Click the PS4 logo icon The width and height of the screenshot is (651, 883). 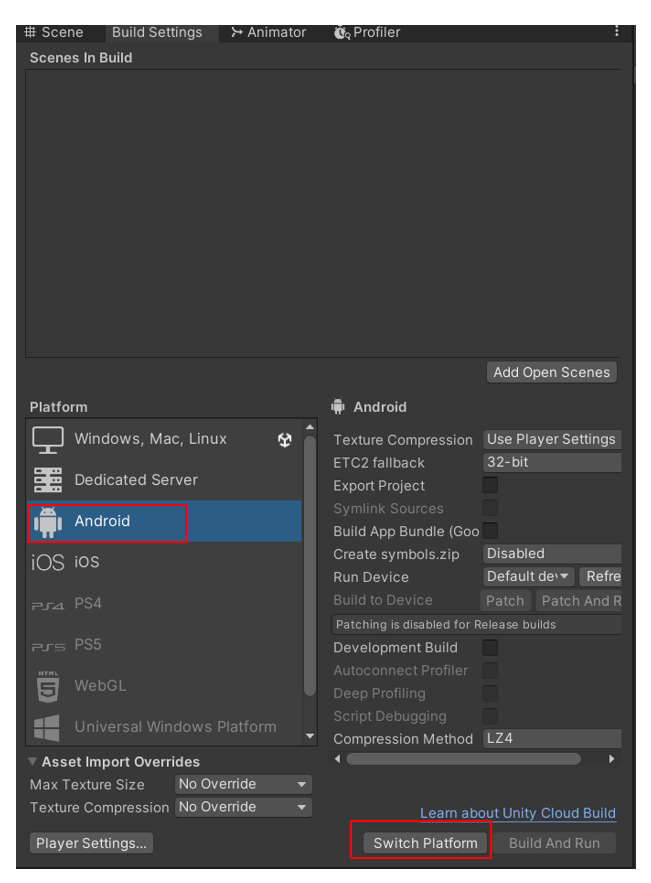(x=48, y=606)
